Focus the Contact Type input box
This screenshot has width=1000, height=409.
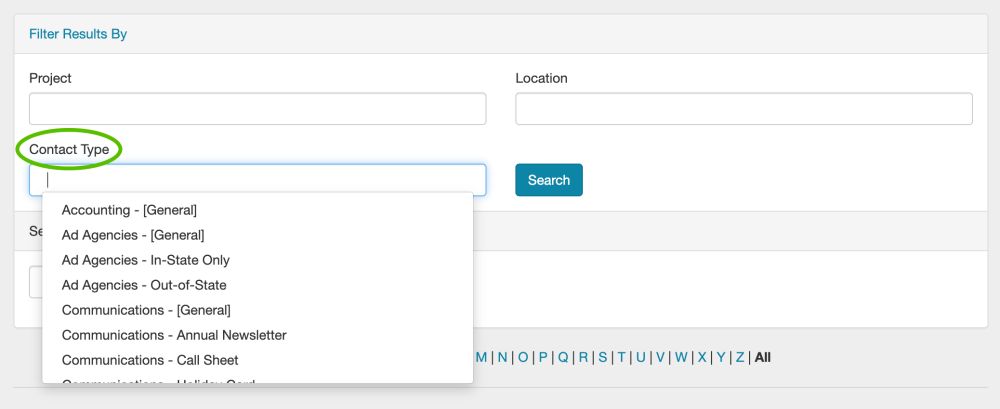257,180
